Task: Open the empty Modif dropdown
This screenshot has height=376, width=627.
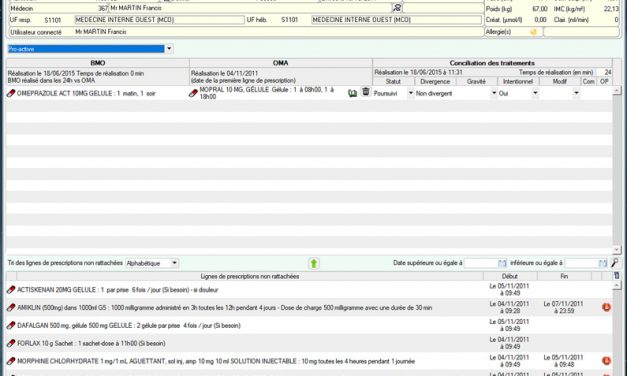Action: [576, 93]
